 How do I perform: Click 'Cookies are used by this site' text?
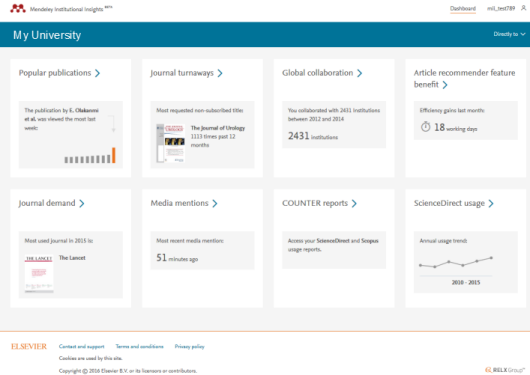click(x=91, y=358)
